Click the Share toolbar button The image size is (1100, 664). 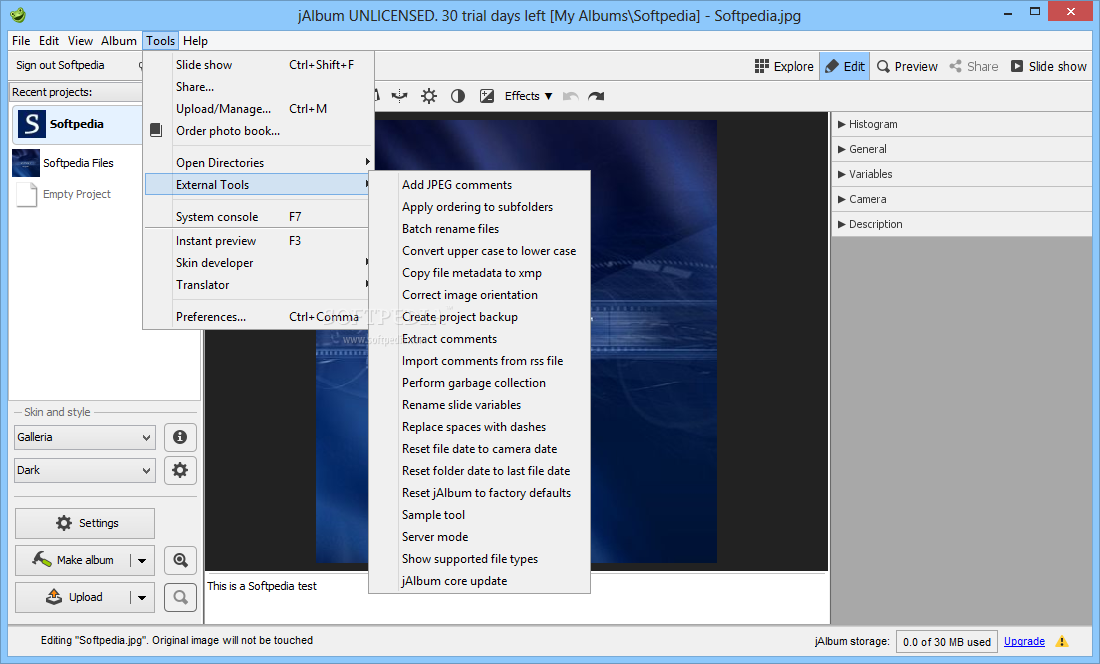coord(974,67)
